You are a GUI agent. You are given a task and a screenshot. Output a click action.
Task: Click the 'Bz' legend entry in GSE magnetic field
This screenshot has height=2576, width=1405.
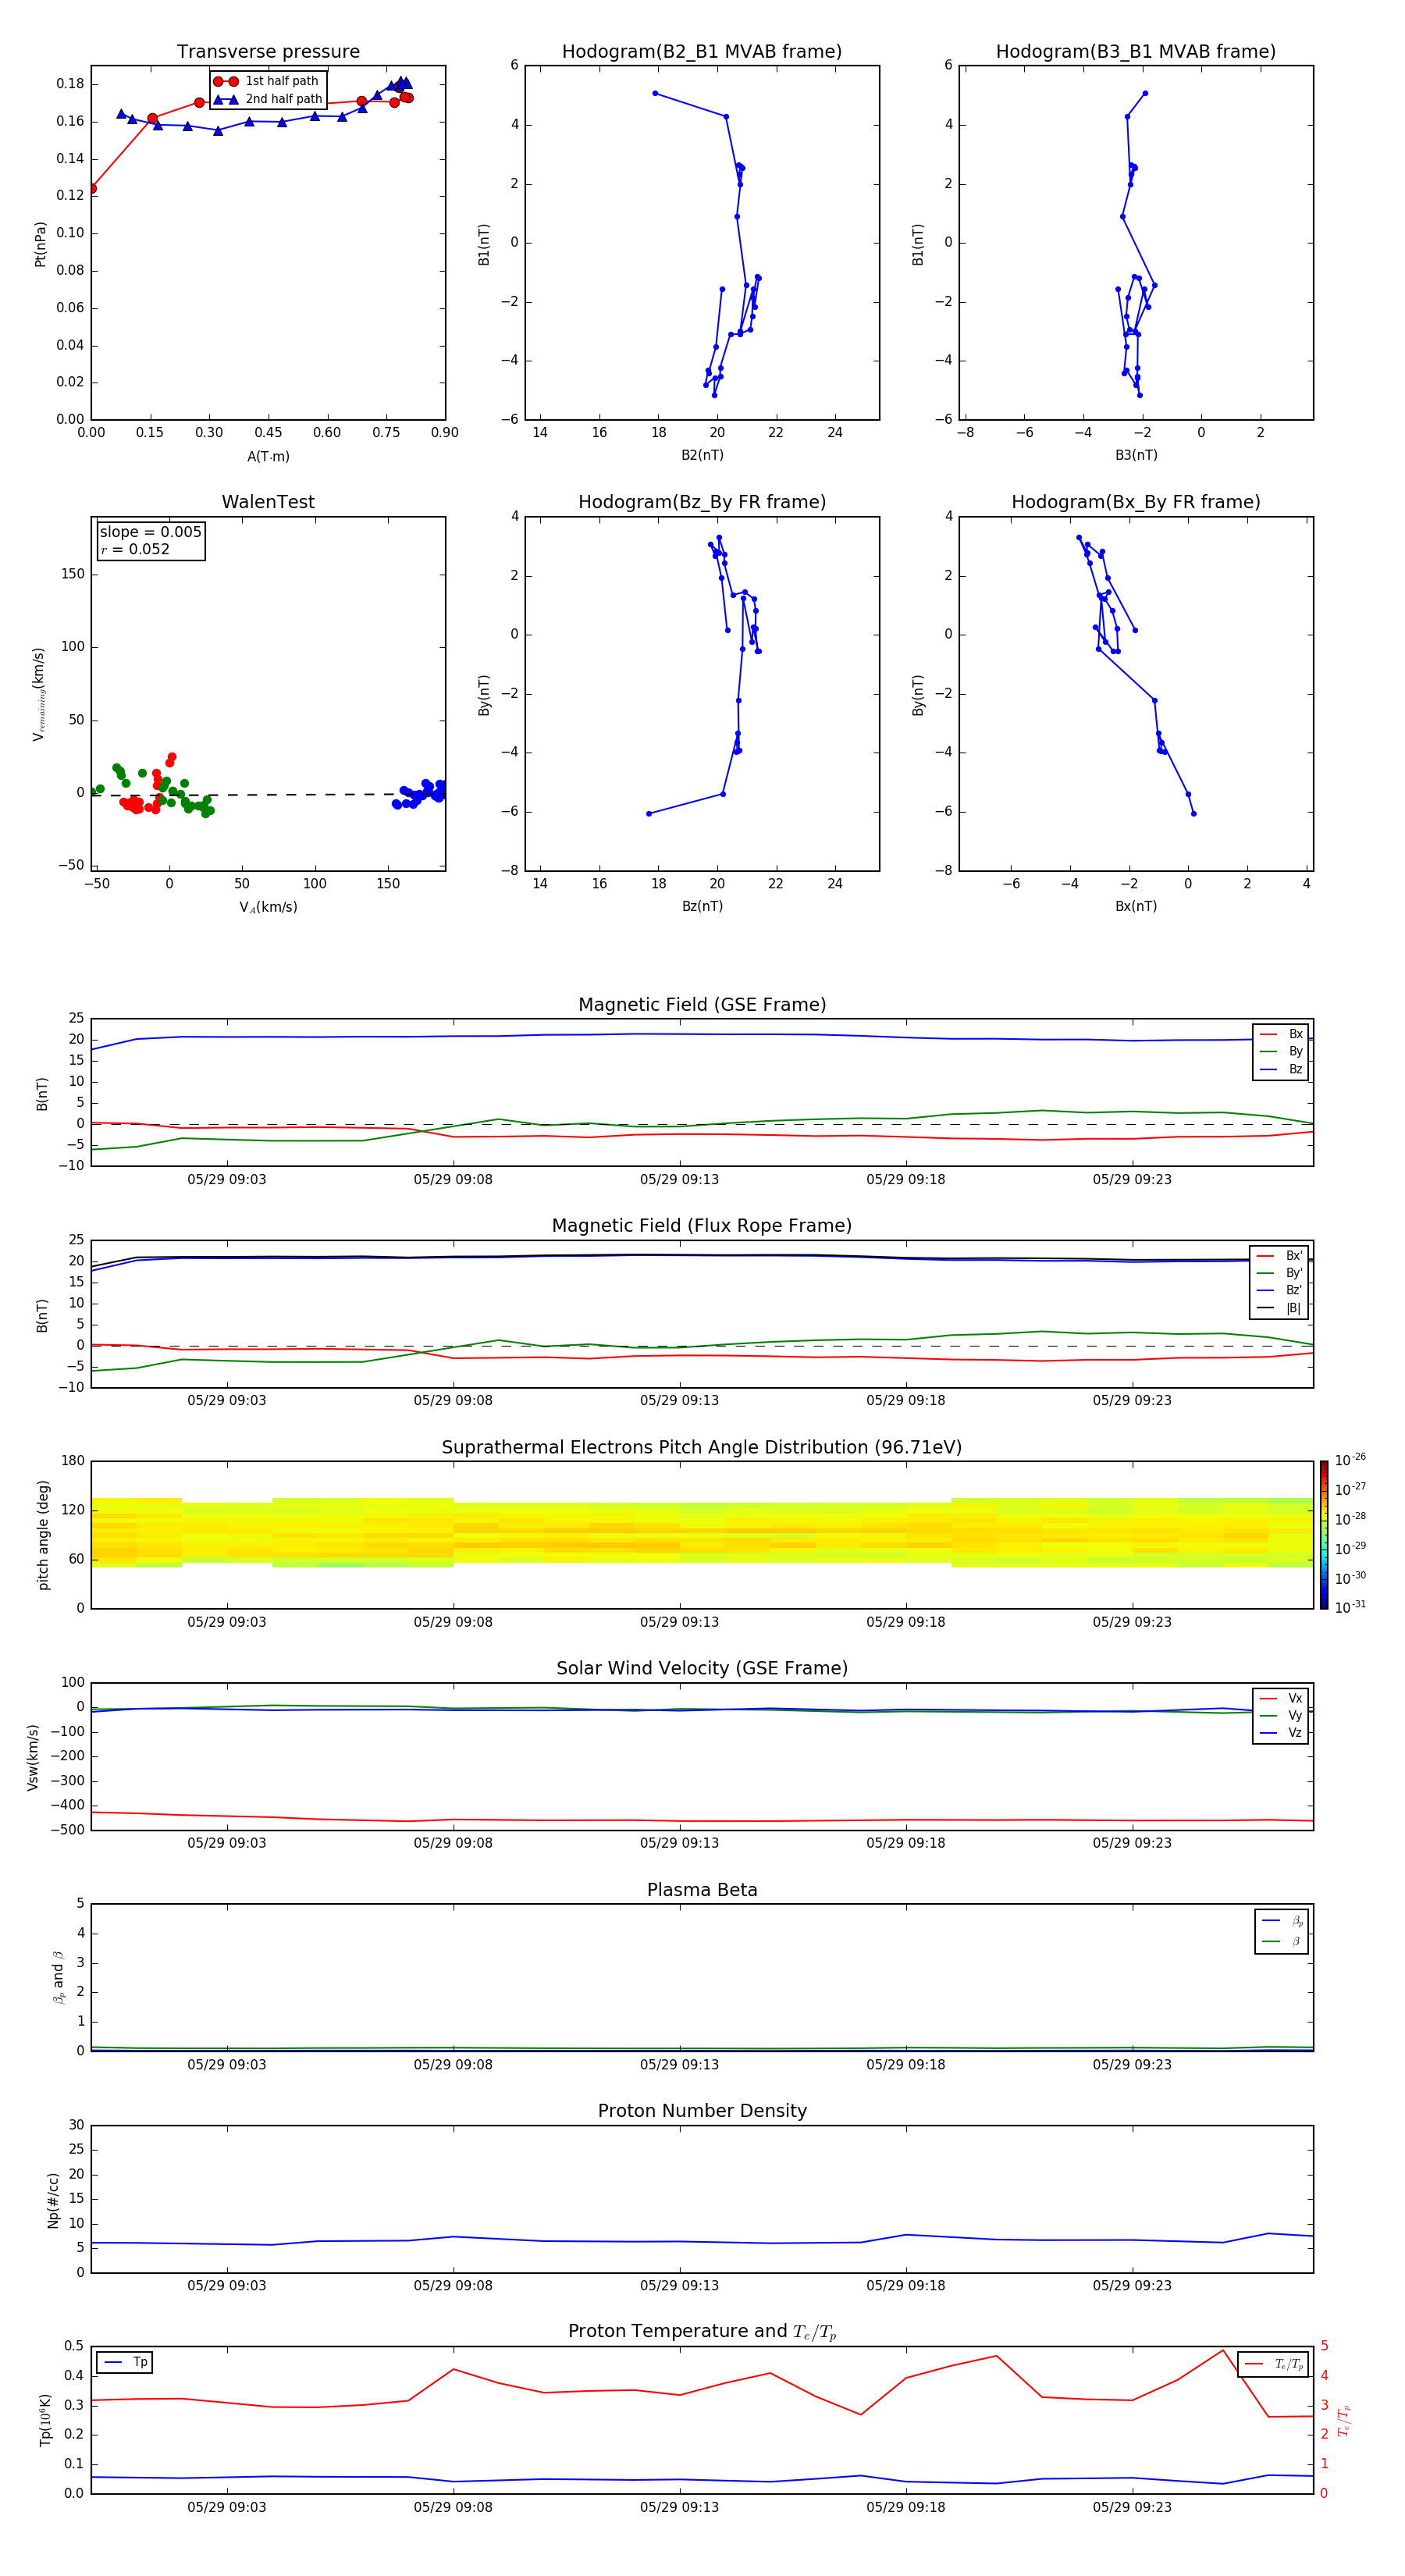point(1281,1069)
